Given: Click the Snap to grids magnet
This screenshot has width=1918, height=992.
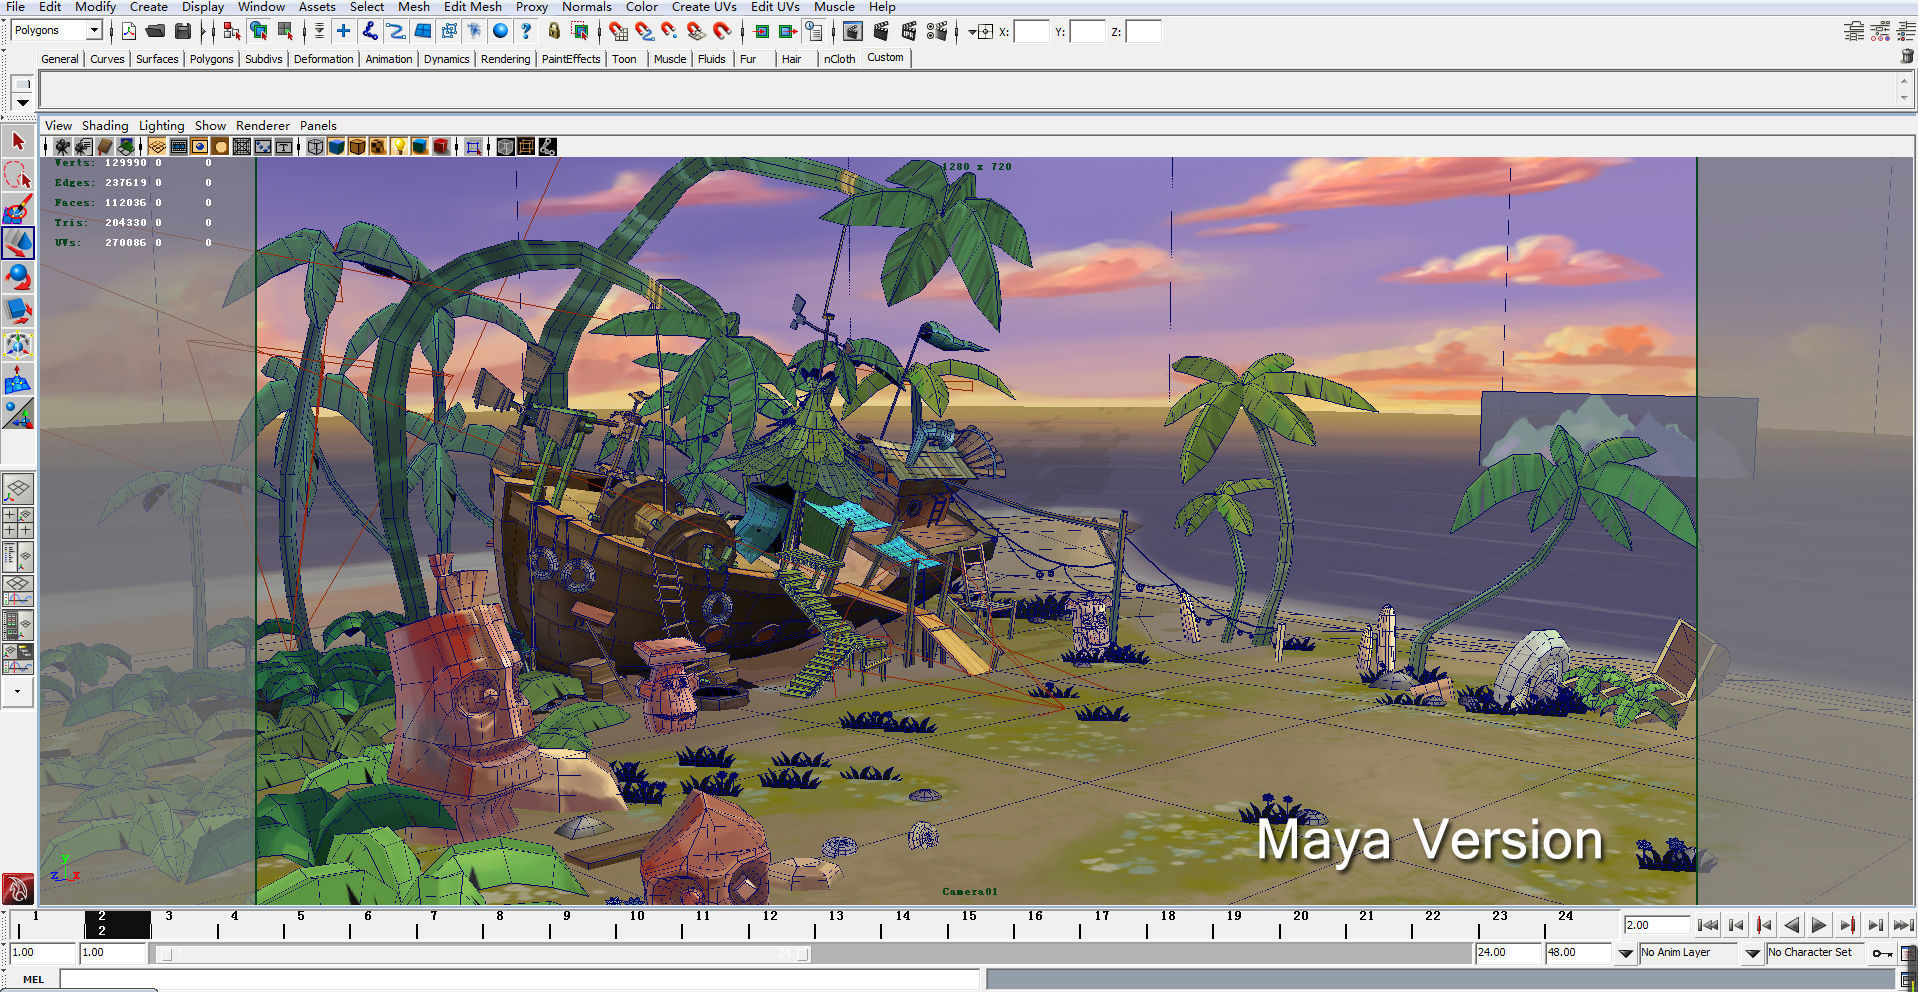Looking at the screenshot, I should [618, 31].
